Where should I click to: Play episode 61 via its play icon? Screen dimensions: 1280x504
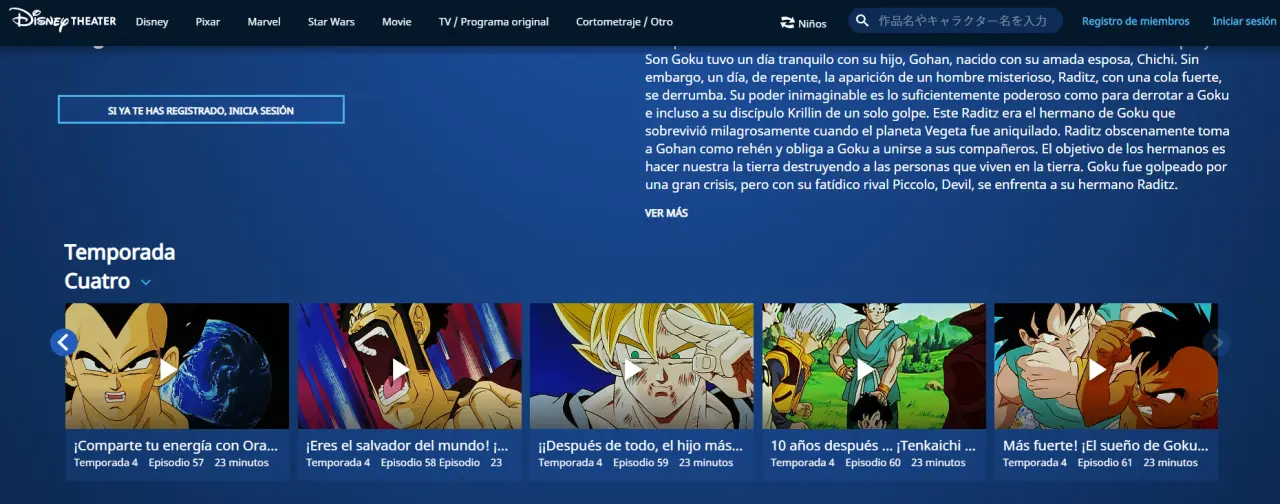[x=1097, y=369]
